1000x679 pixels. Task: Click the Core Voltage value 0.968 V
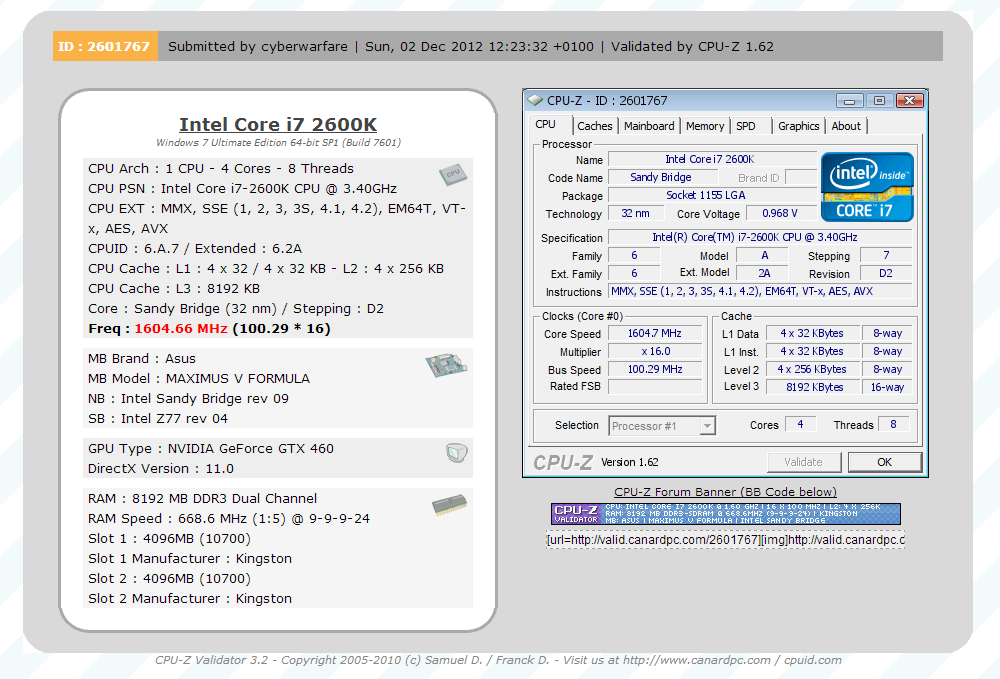click(780, 213)
